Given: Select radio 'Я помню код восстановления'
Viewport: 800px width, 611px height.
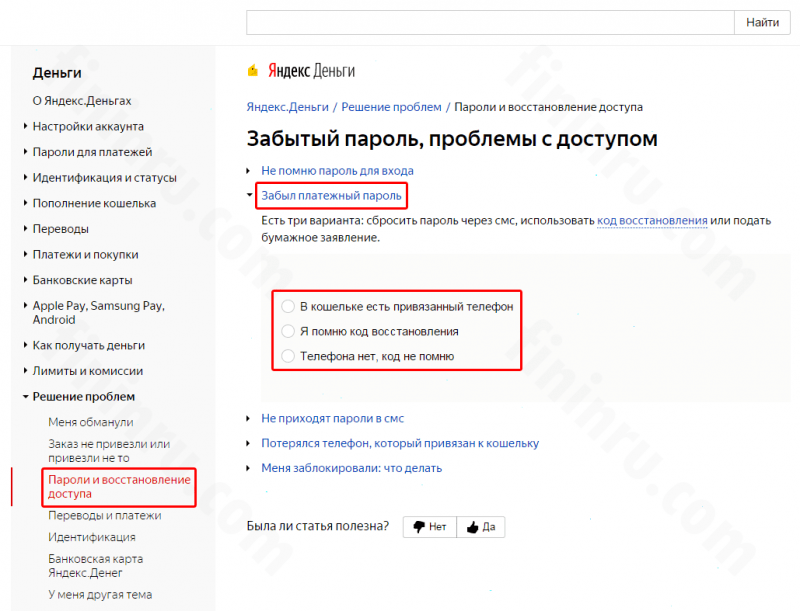Looking at the screenshot, I should [x=288, y=331].
